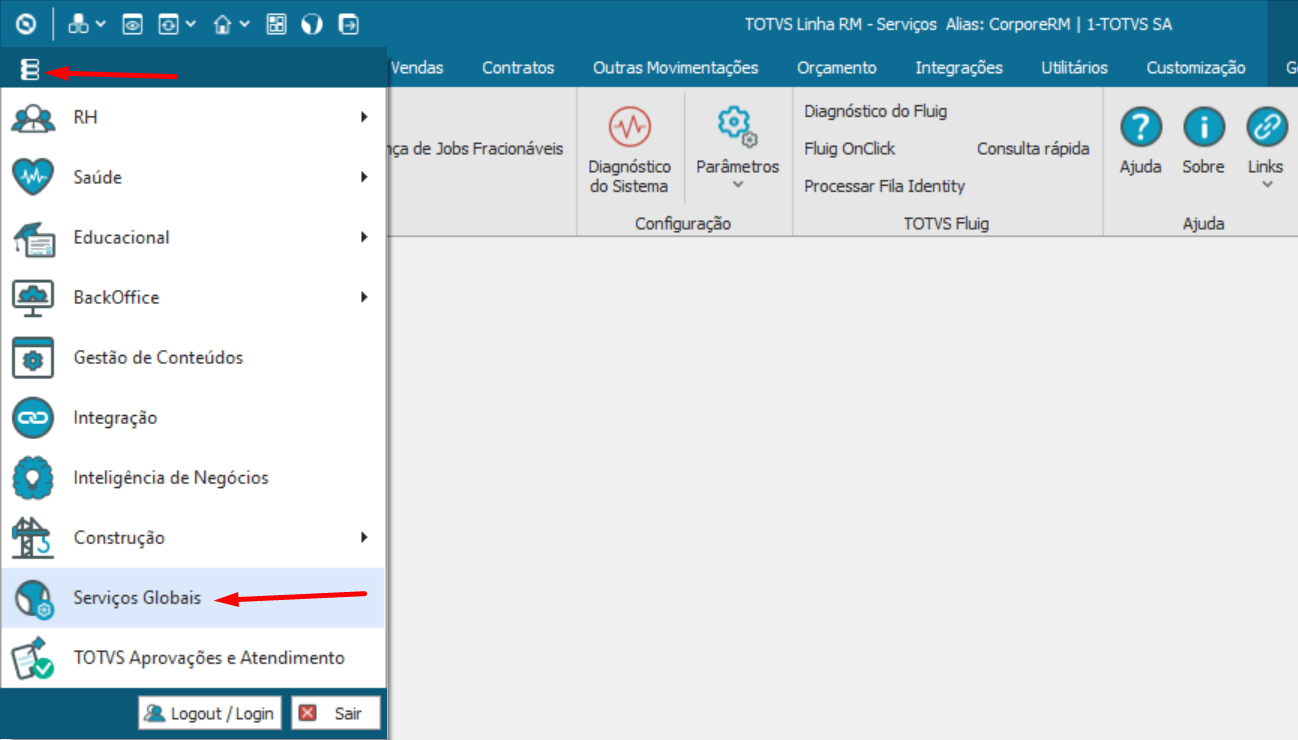Click the home icon in the top toolbar

click(x=223, y=24)
